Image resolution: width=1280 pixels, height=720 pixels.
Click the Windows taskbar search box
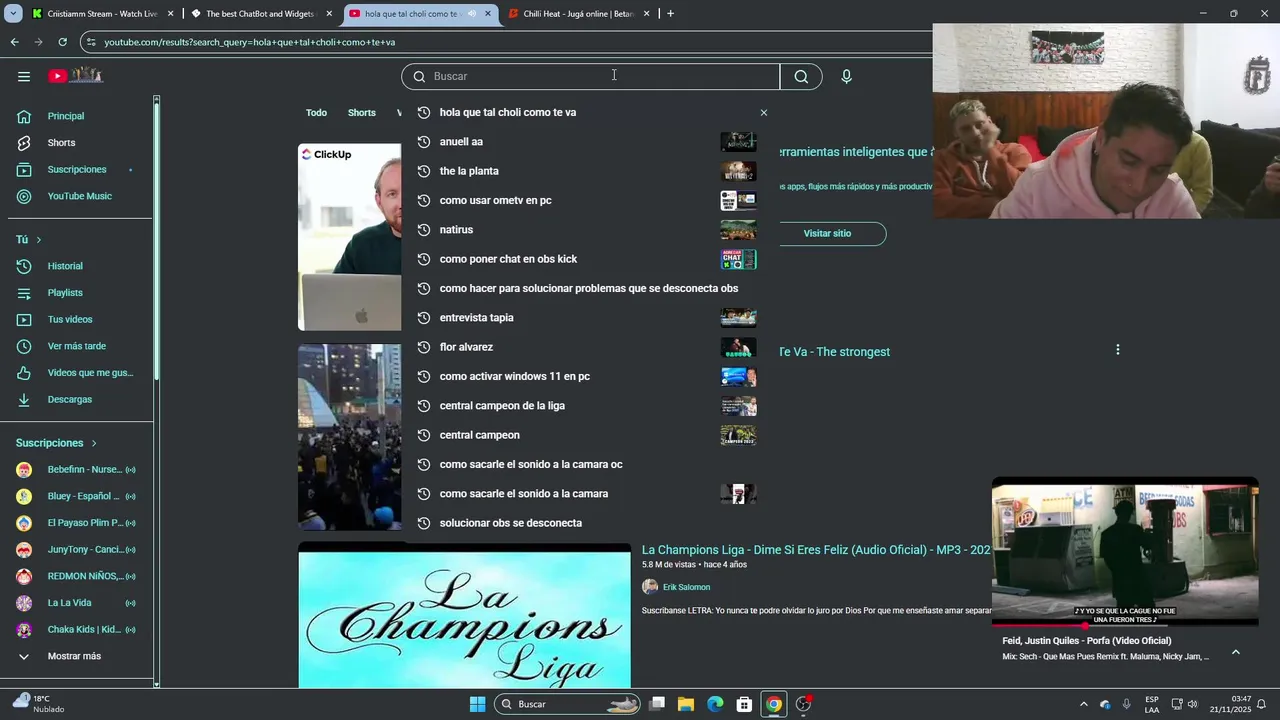567,704
